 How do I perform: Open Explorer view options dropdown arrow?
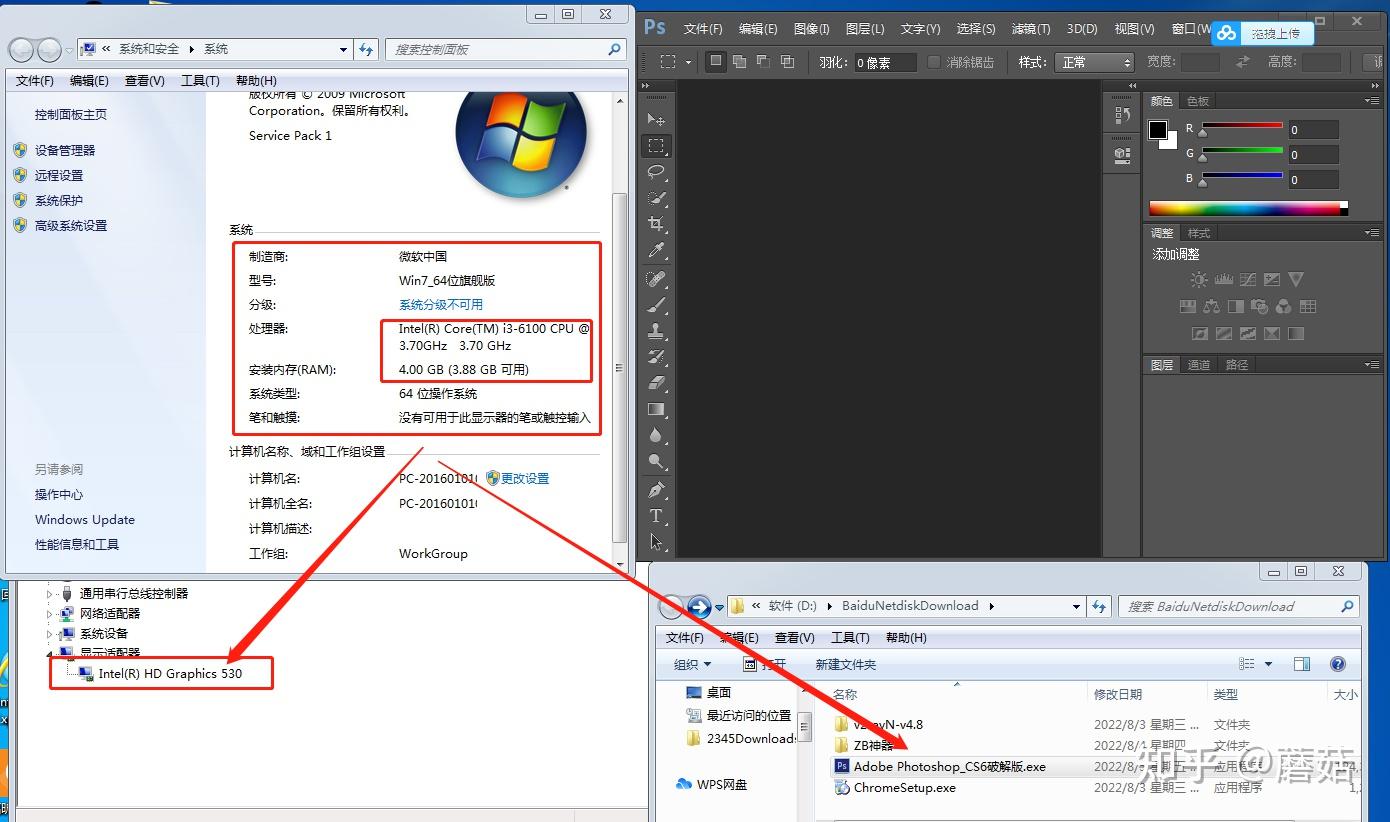pos(1268,664)
